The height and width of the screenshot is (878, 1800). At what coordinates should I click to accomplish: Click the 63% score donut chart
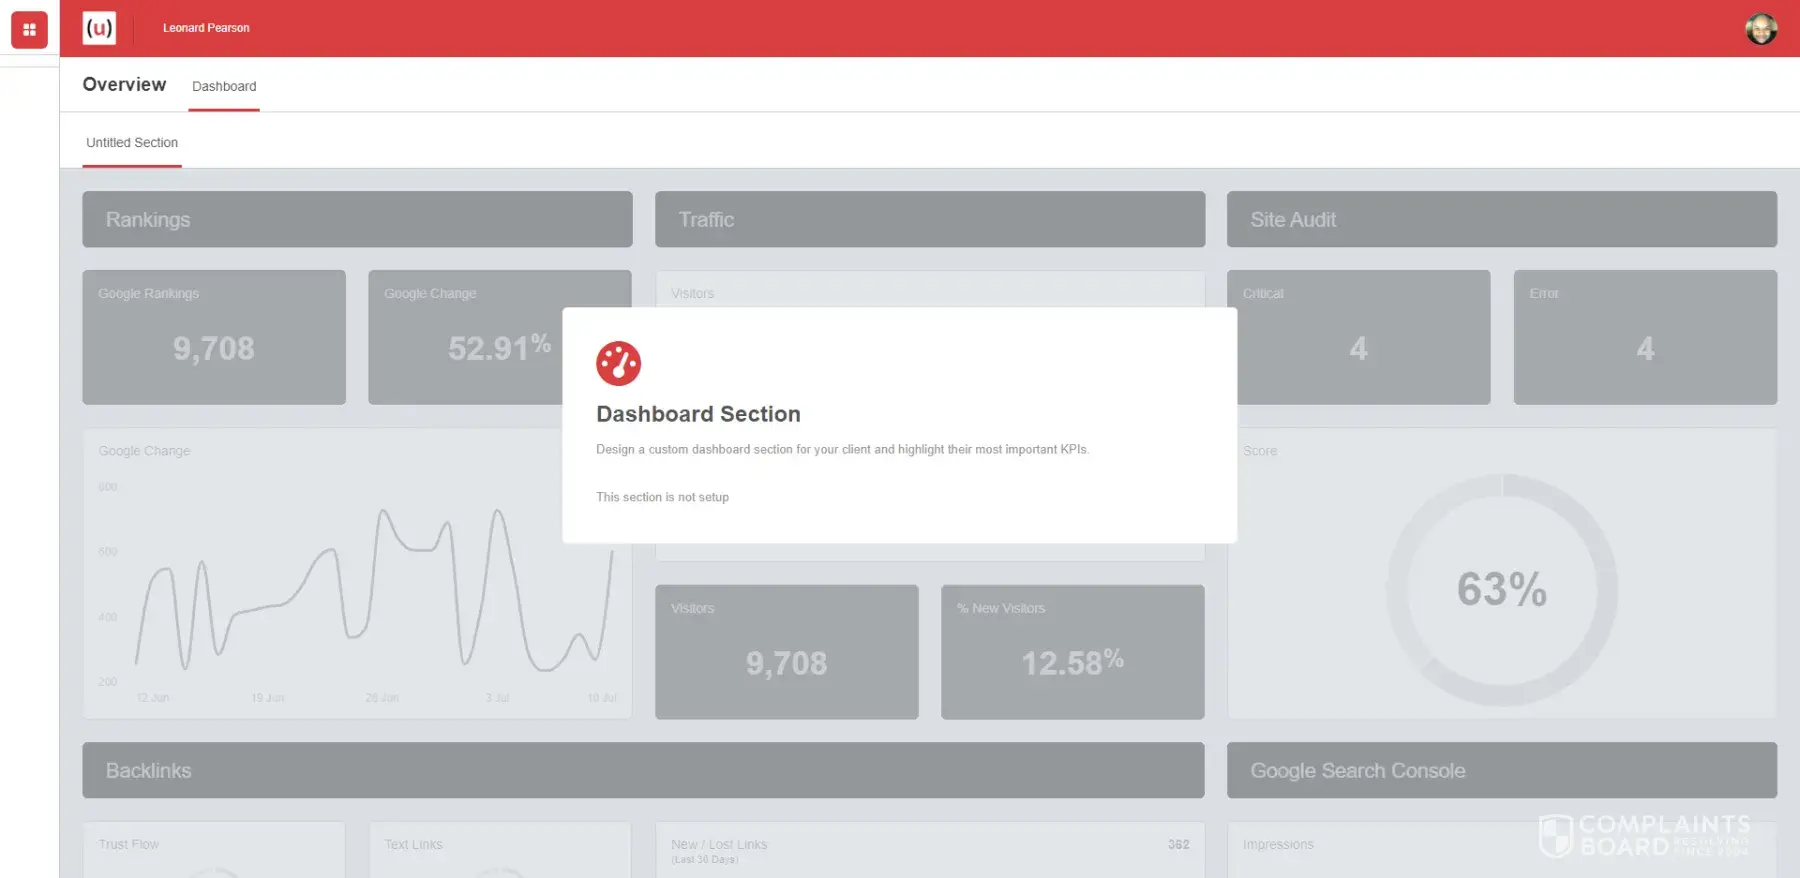(1501, 589)
